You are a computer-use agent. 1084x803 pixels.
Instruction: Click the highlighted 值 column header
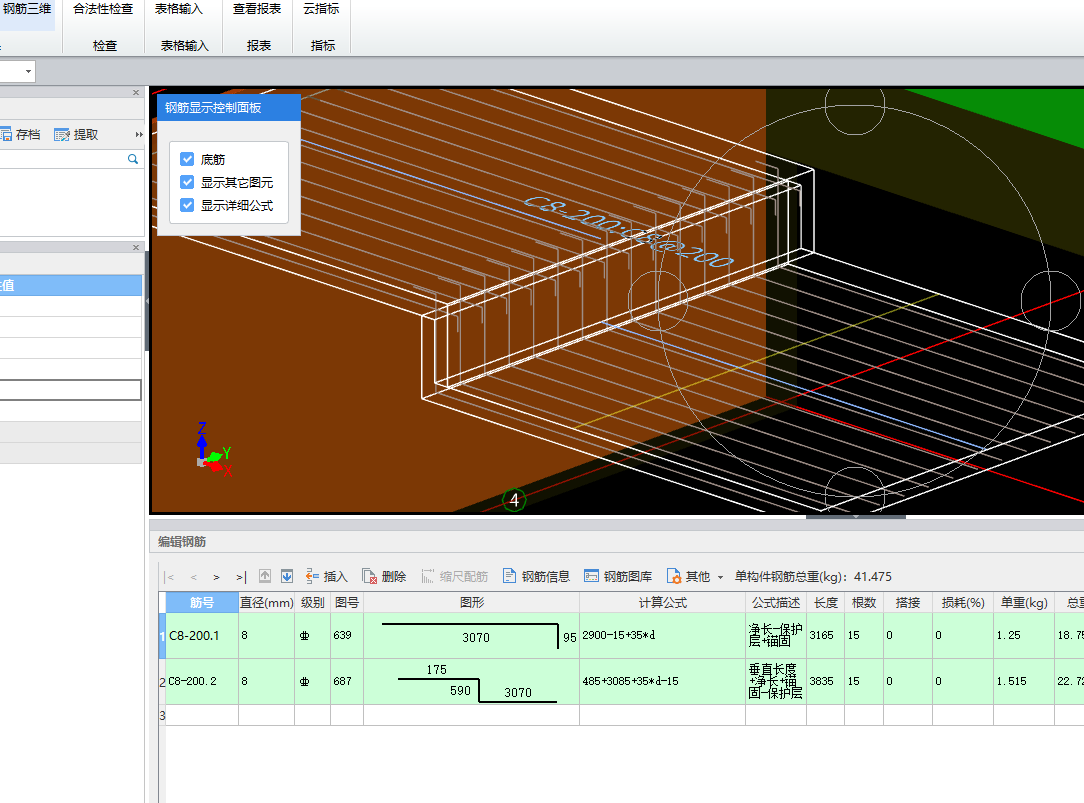[71, 285]
